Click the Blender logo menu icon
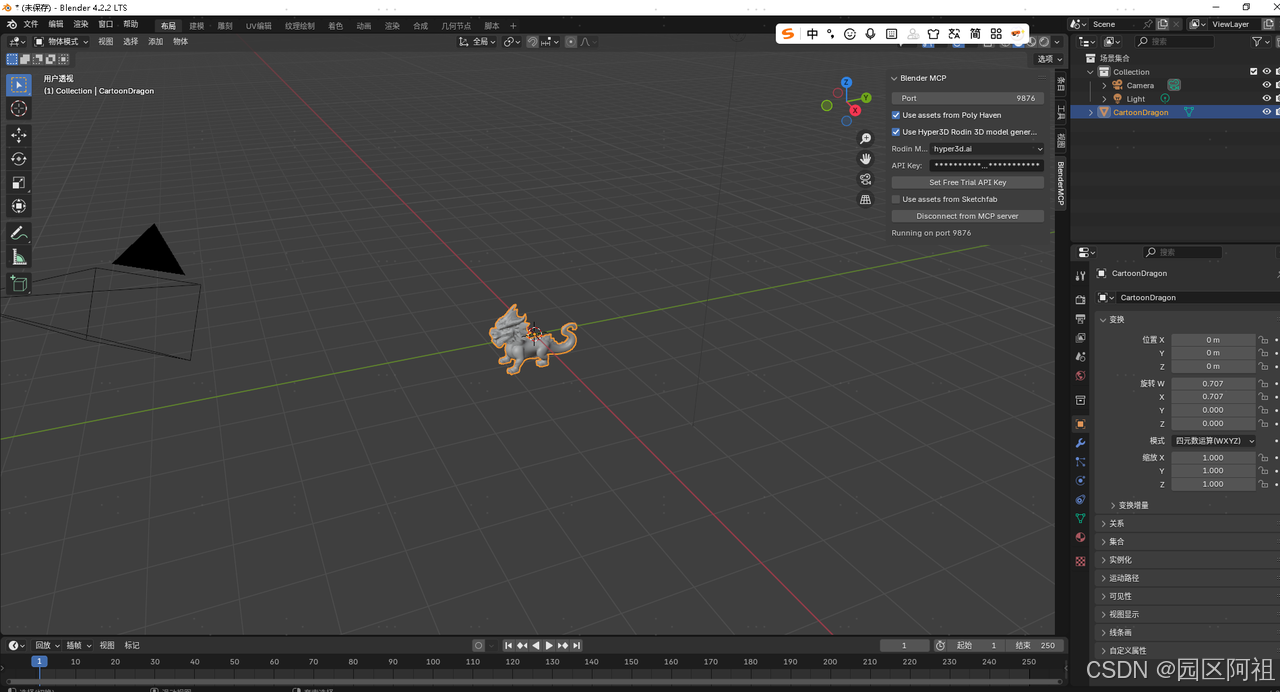 point(10,24)
